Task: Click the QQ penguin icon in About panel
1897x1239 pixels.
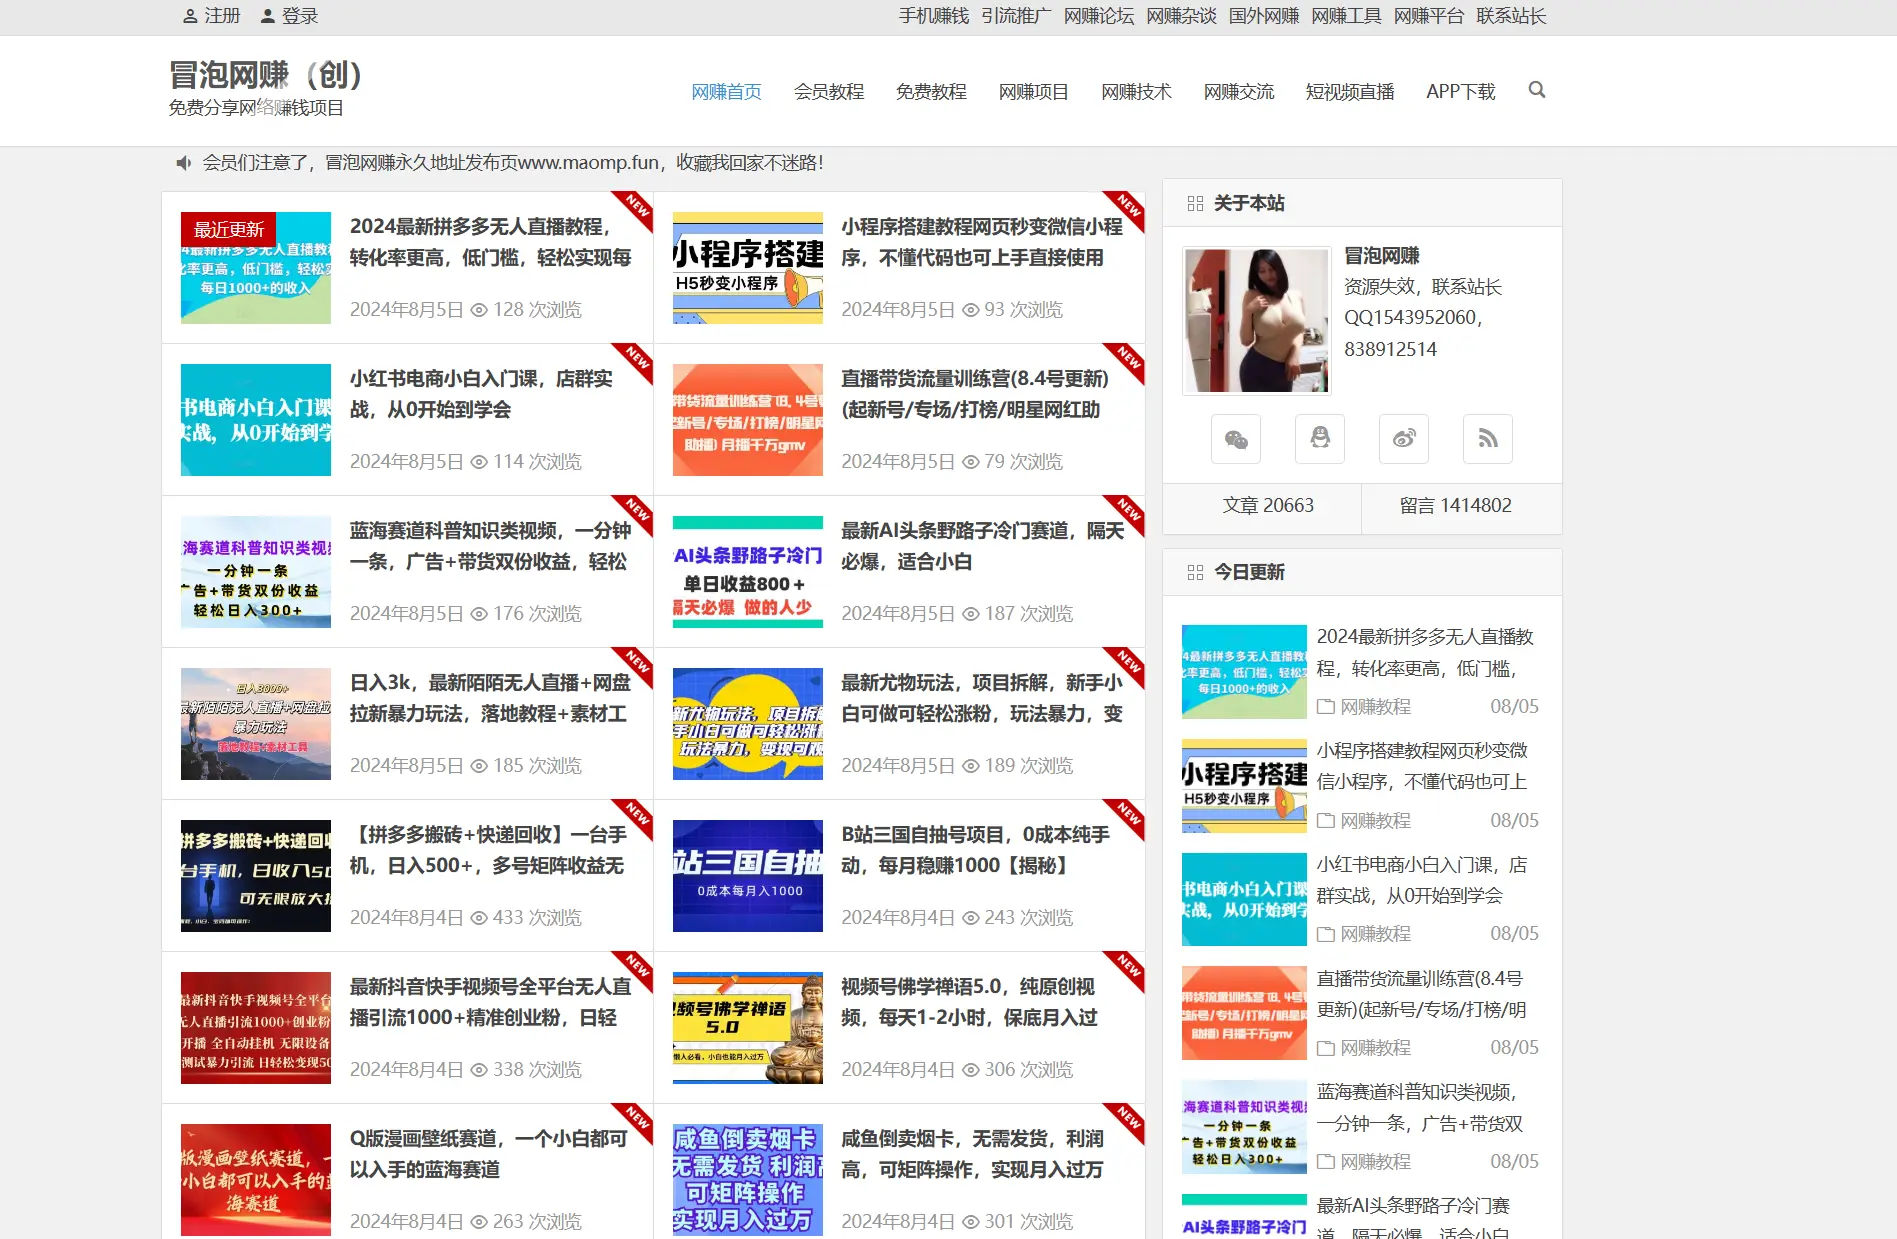Action: pyautogui.click(x=1320, y=439)
